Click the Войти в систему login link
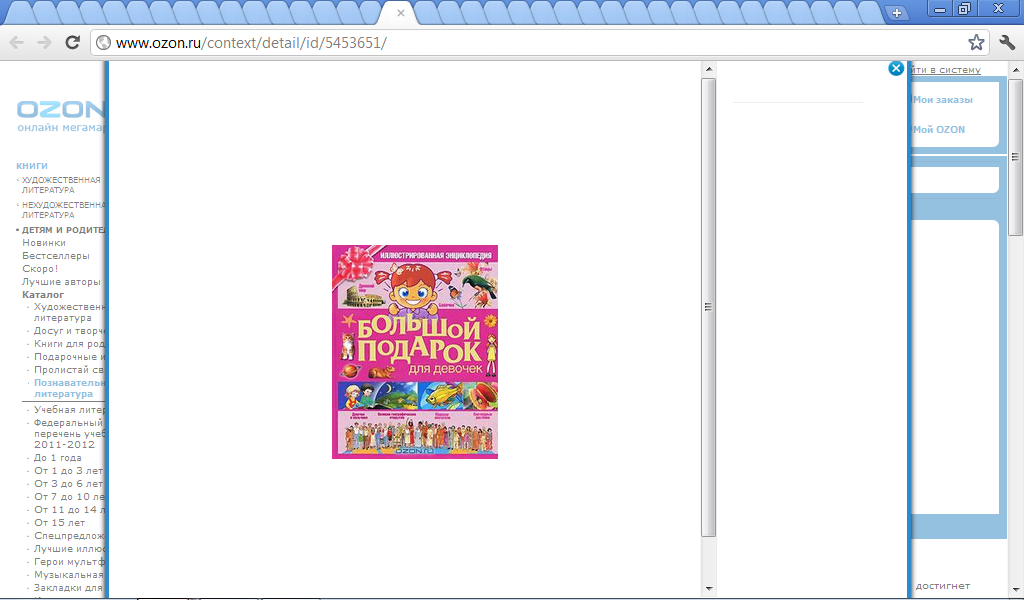This screenshot has width=1024, height=600. click(x=946, y=70)
